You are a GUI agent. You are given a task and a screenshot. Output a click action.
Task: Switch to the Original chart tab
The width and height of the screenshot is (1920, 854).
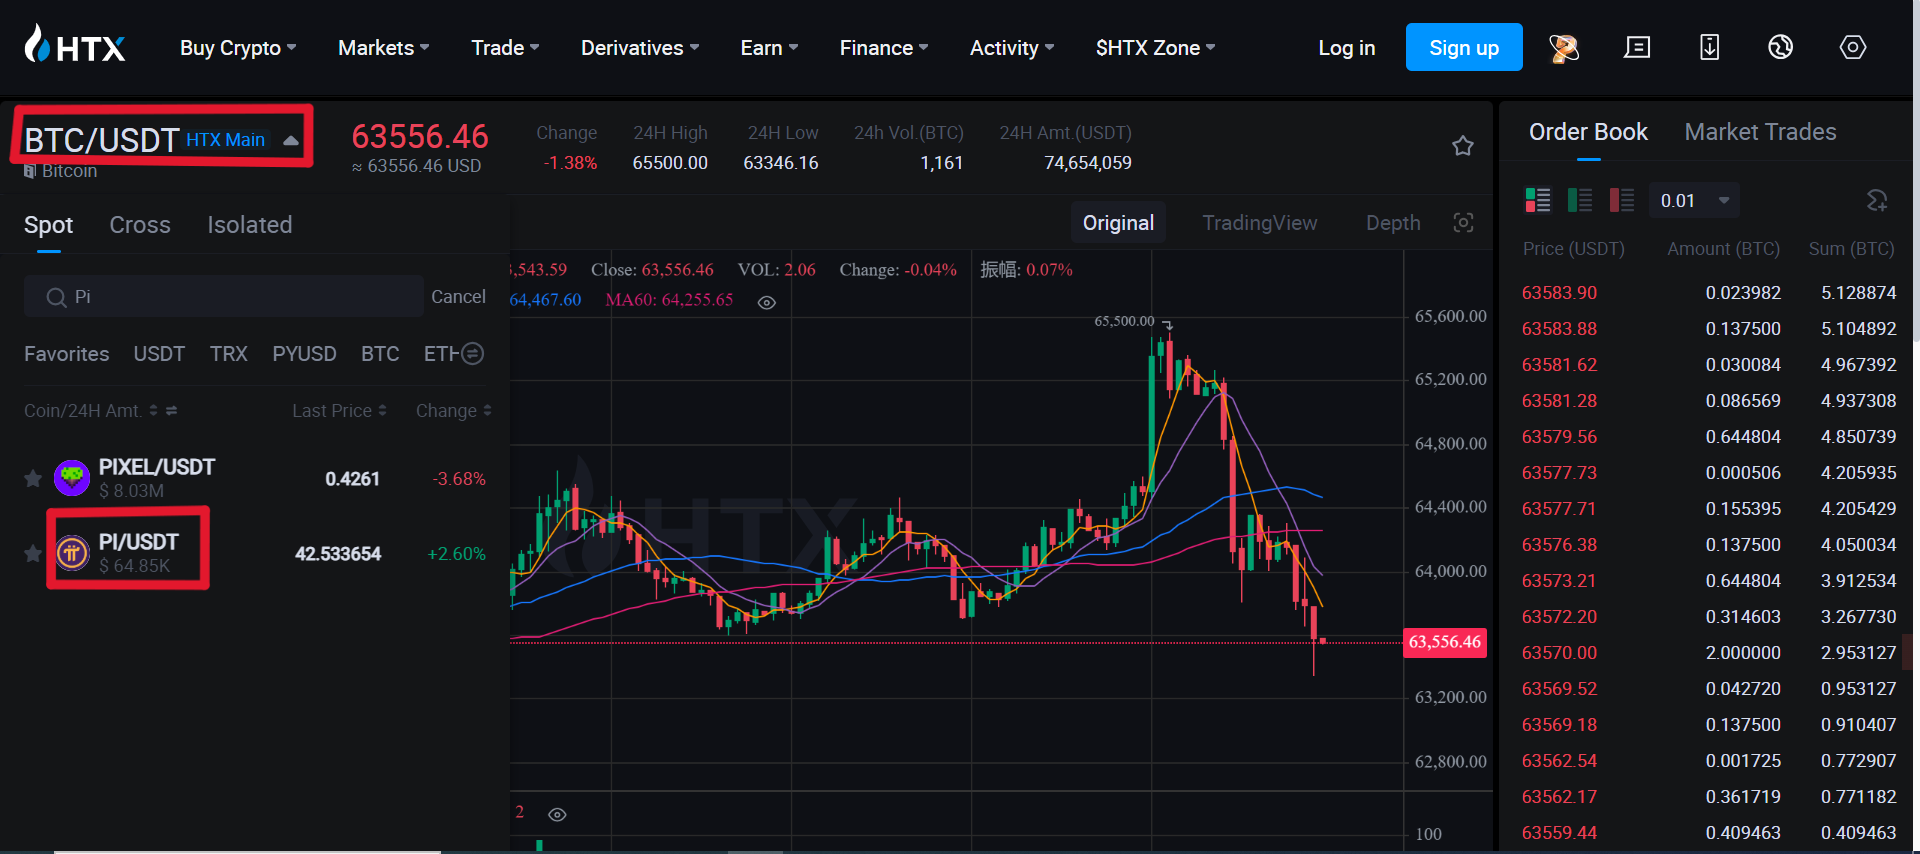pos(1118,223)
